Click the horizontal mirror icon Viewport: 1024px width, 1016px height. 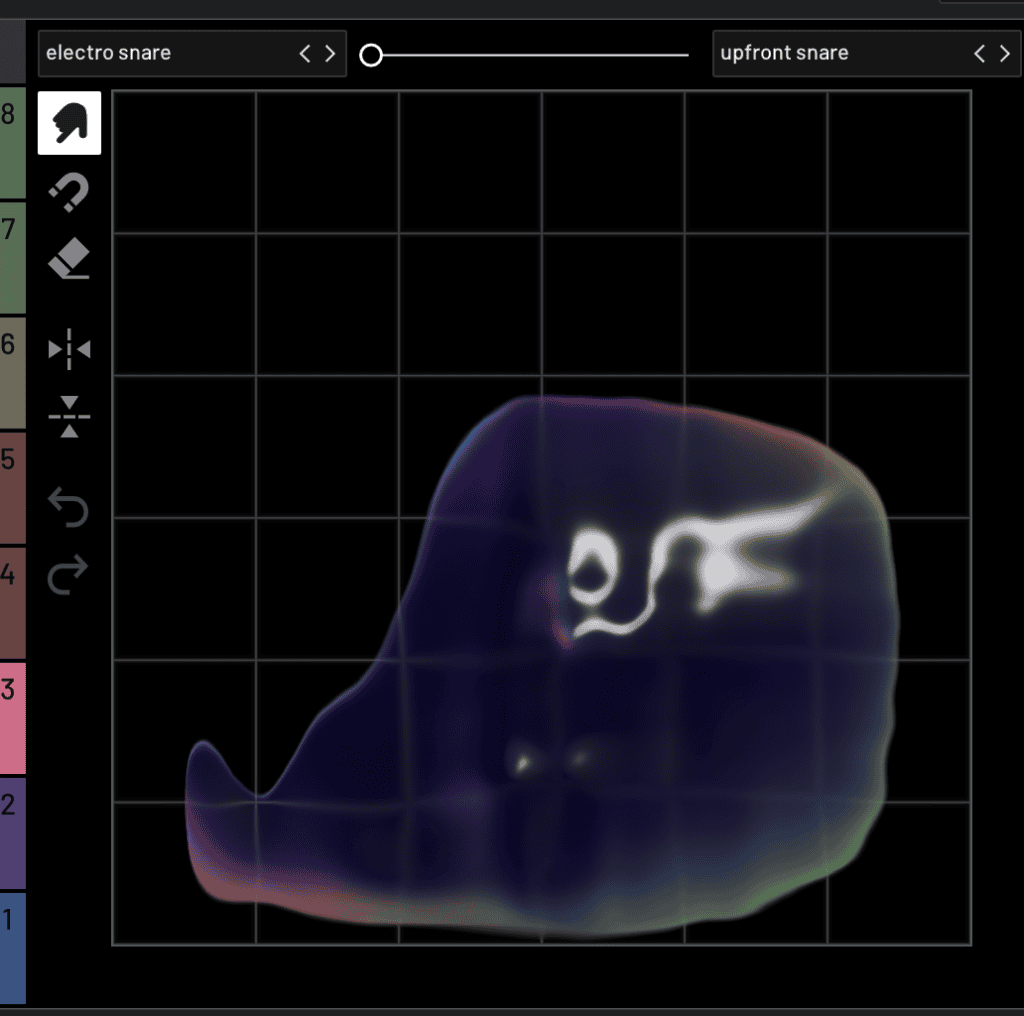pos(69,349)
